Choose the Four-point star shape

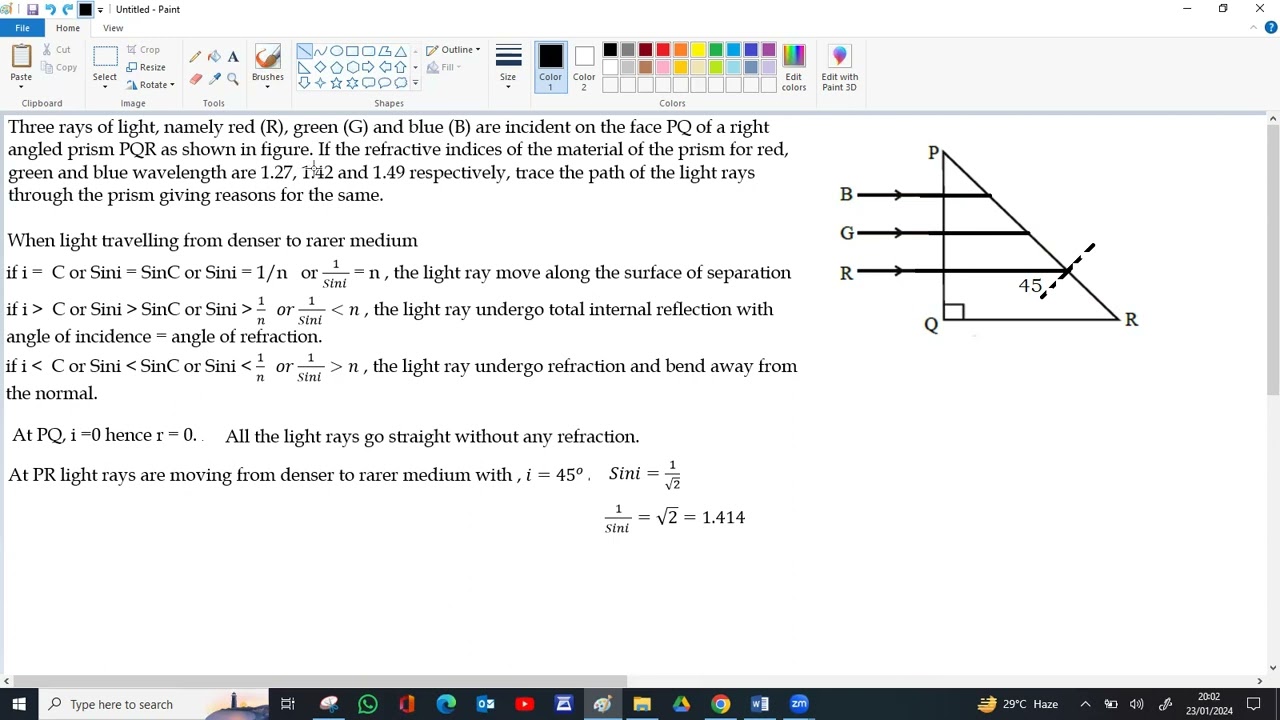(320, 83)
